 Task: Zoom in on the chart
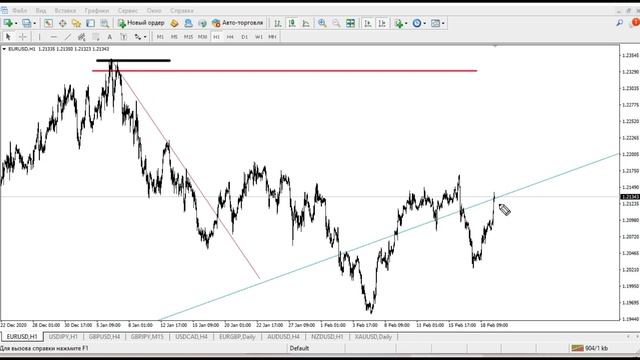point(322,23)
